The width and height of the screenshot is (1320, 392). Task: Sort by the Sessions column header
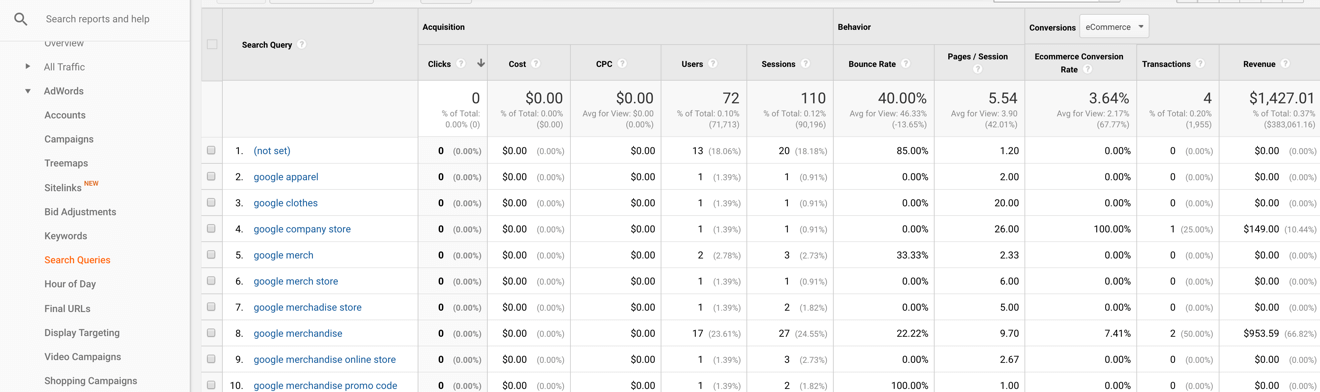click(x=778, y=64)
